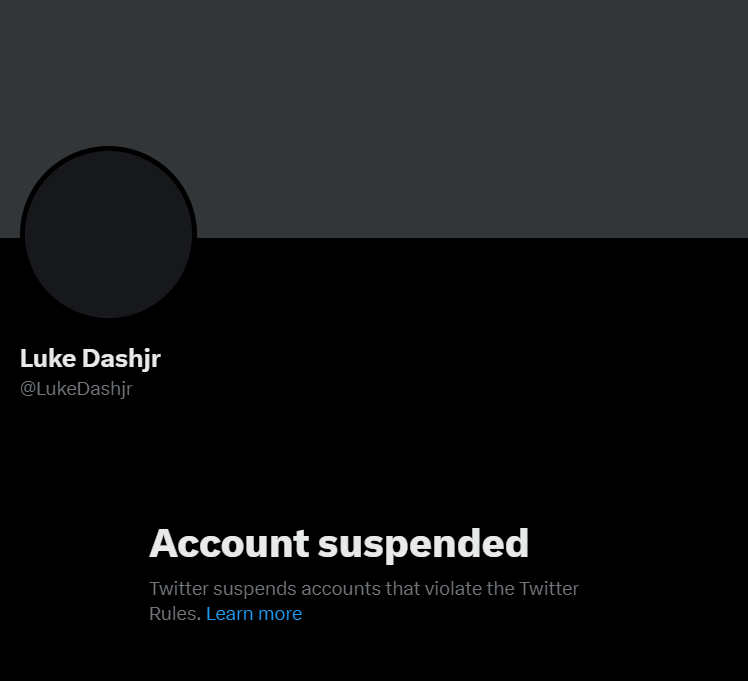
Task: Click the first word Twitter in description
Action: tap(179, 588)
